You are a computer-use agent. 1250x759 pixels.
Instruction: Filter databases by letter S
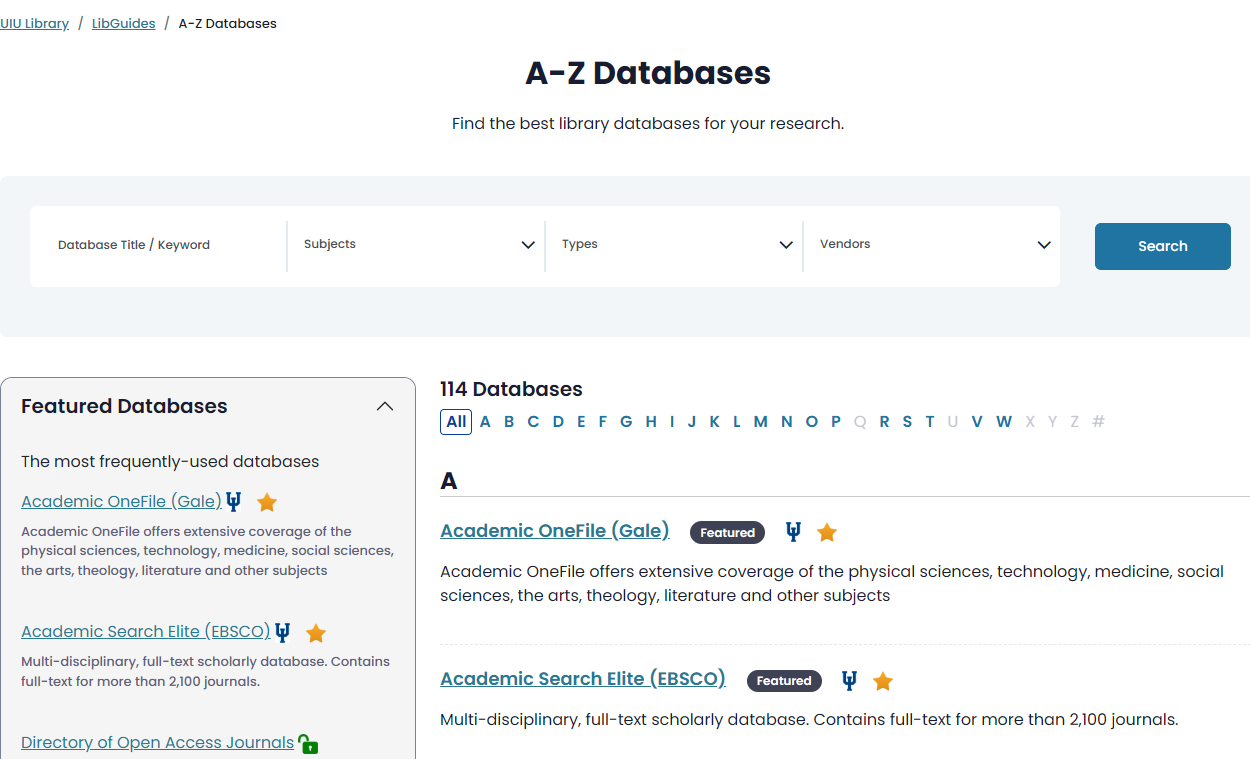point(907,422)
